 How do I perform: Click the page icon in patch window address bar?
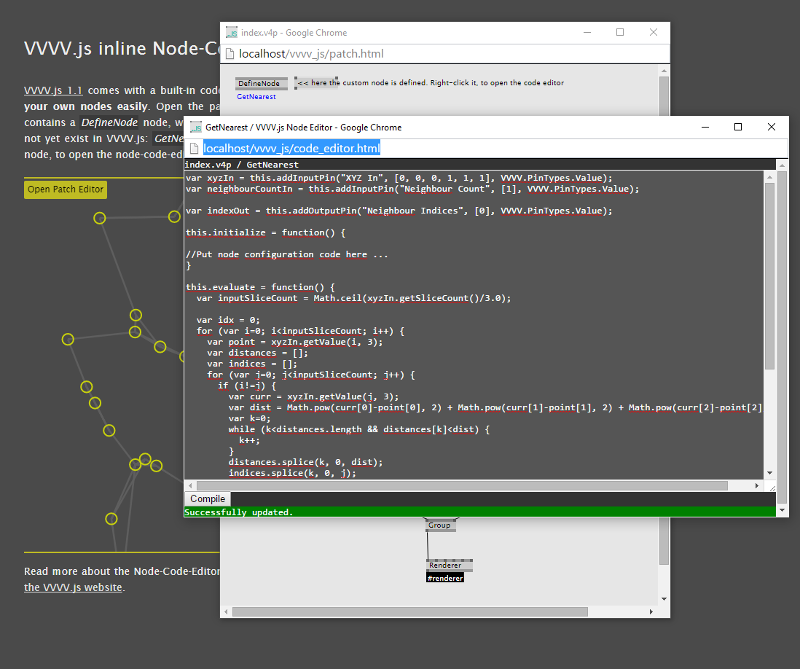230,54
